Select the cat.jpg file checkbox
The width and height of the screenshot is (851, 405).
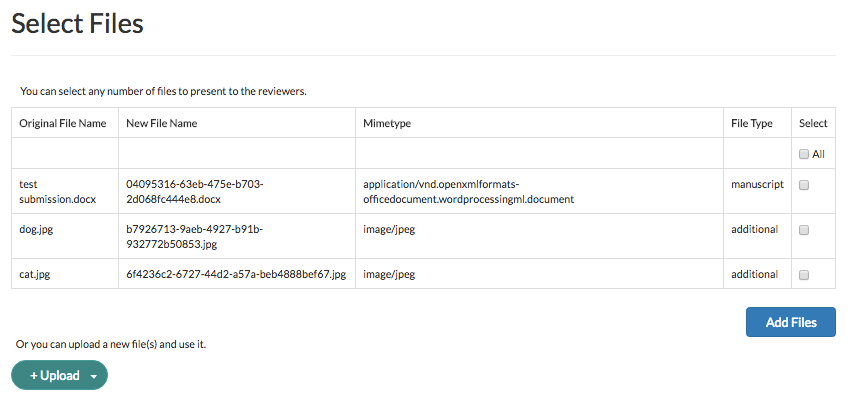click(x=804, y=275)
